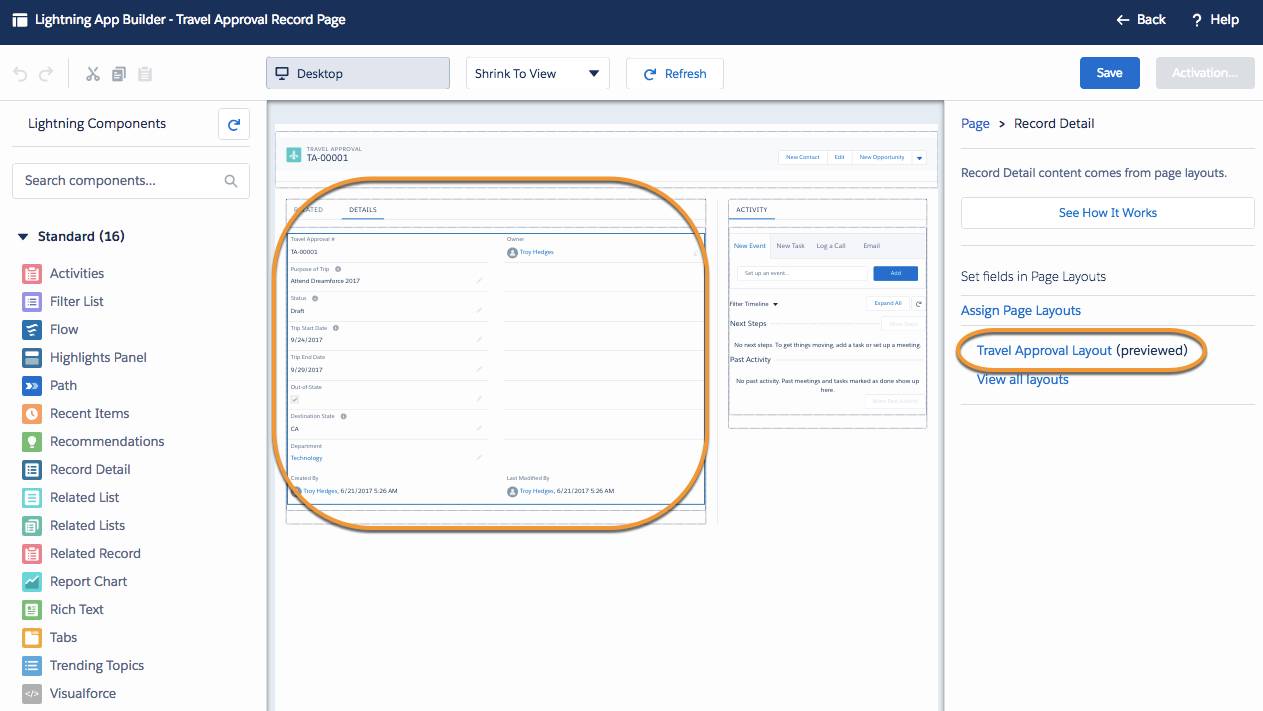Click the Refresh button in toolbar
1263x711 pixels.
(x=675, y=73)
